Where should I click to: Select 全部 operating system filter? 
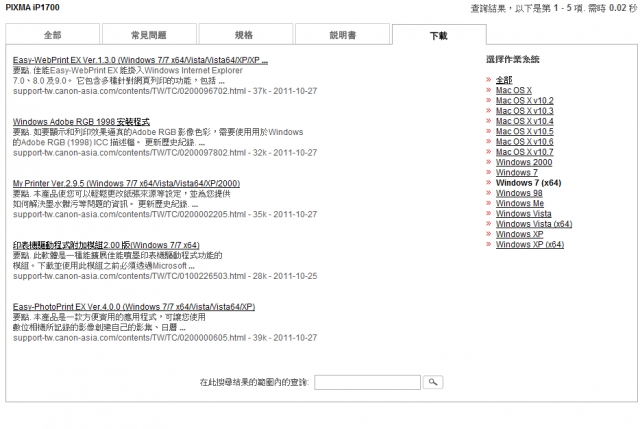(x=504, y=80)
